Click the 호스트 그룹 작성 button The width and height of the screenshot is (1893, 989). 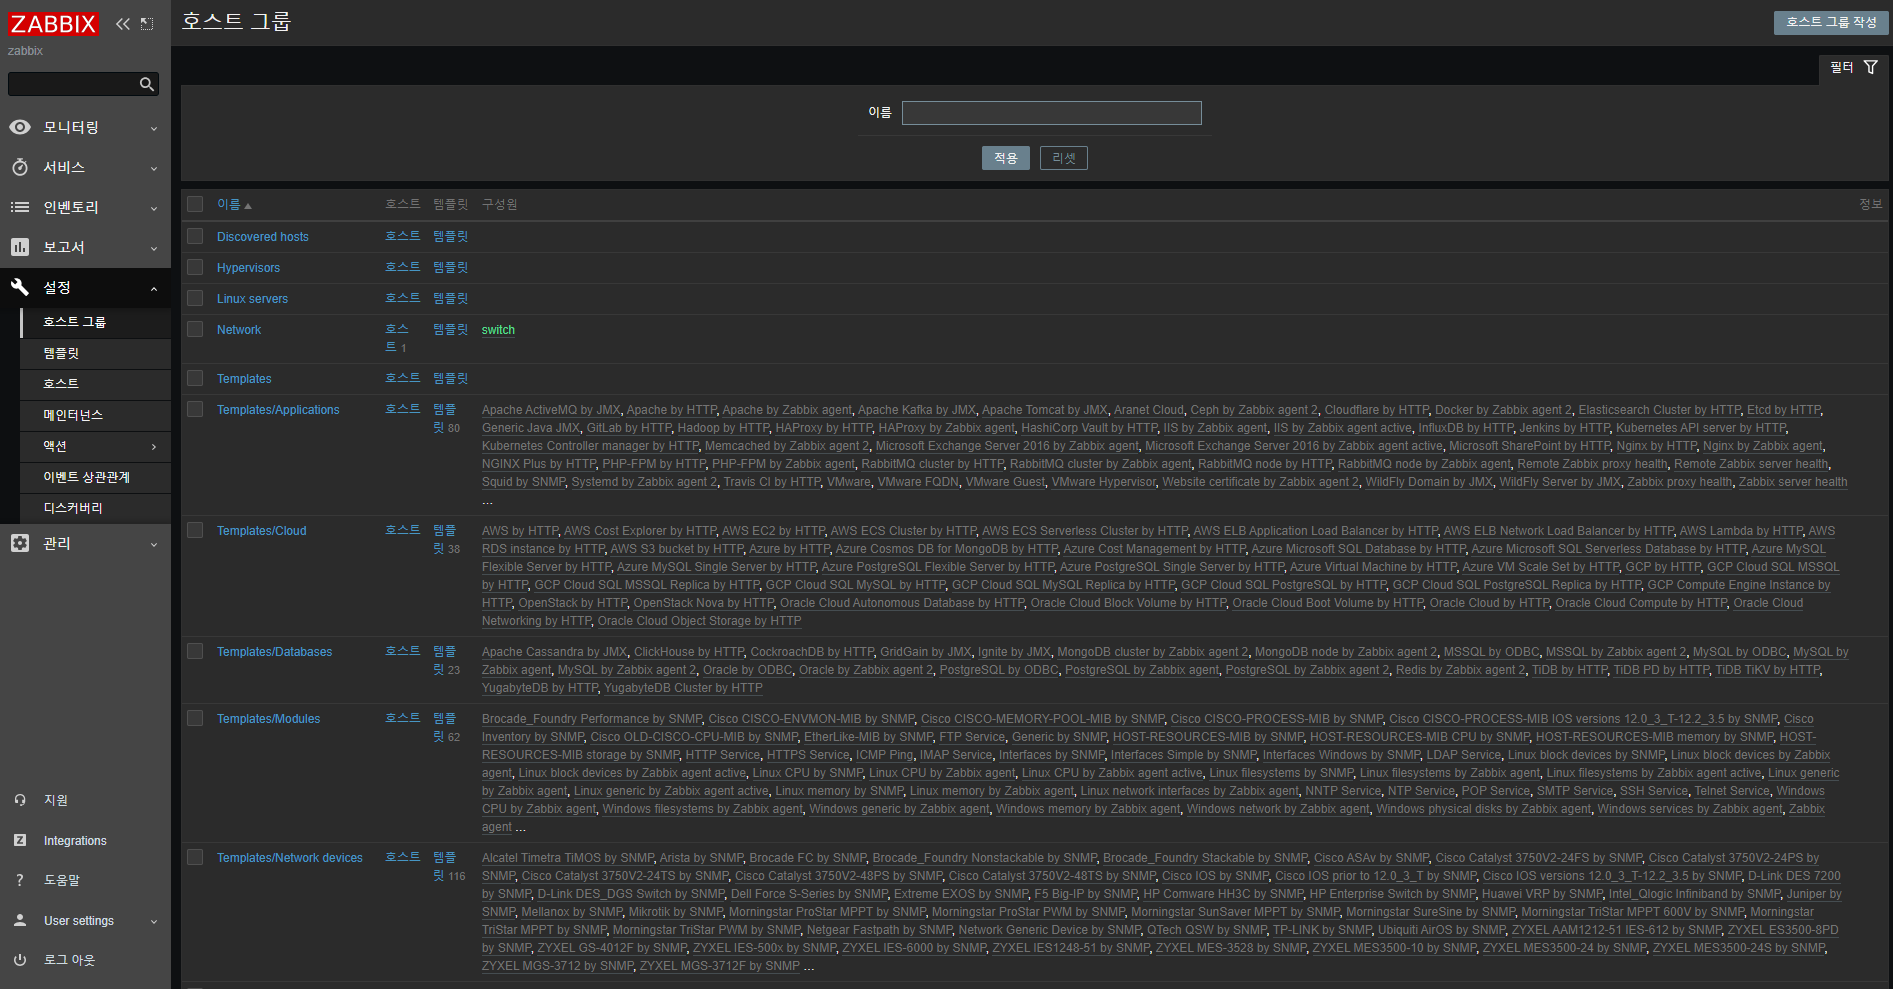[x=1831, y=22]
